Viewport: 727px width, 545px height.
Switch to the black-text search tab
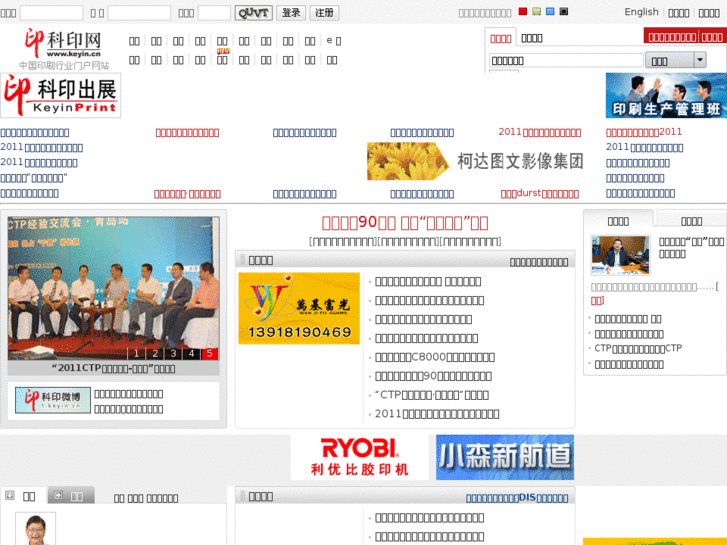click(532, 38)
